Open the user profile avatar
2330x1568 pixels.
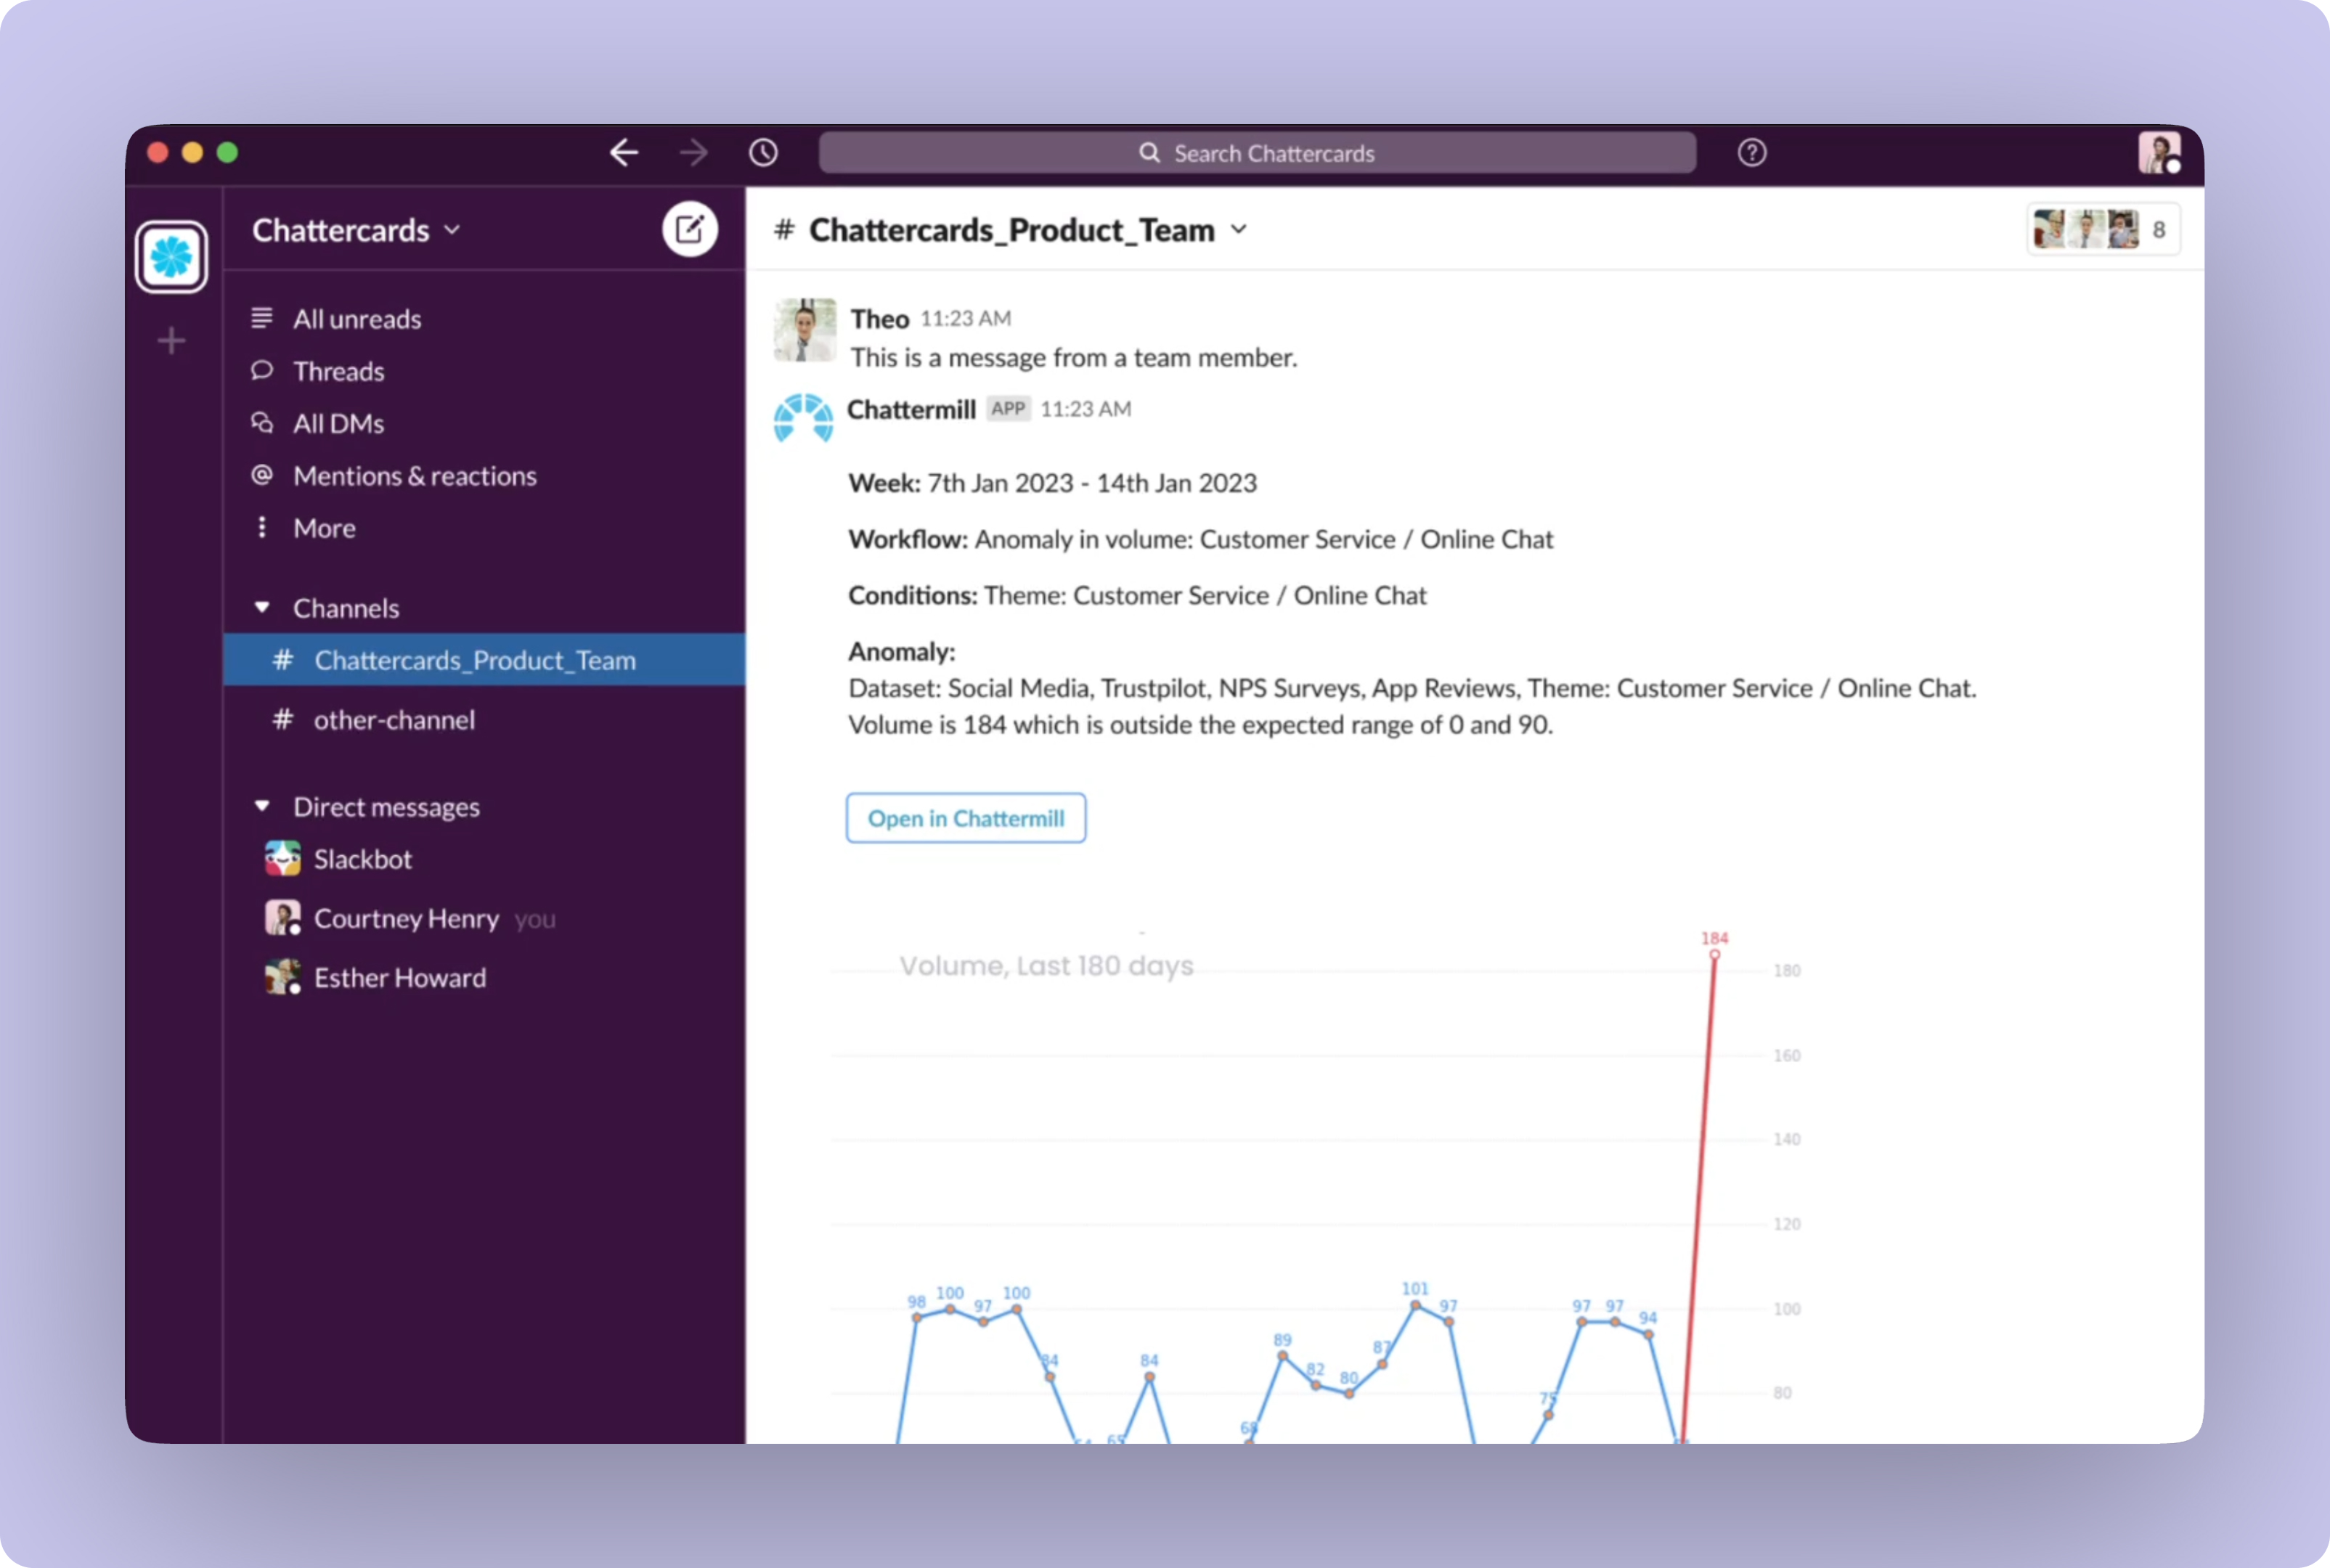tap(2158, 153)
